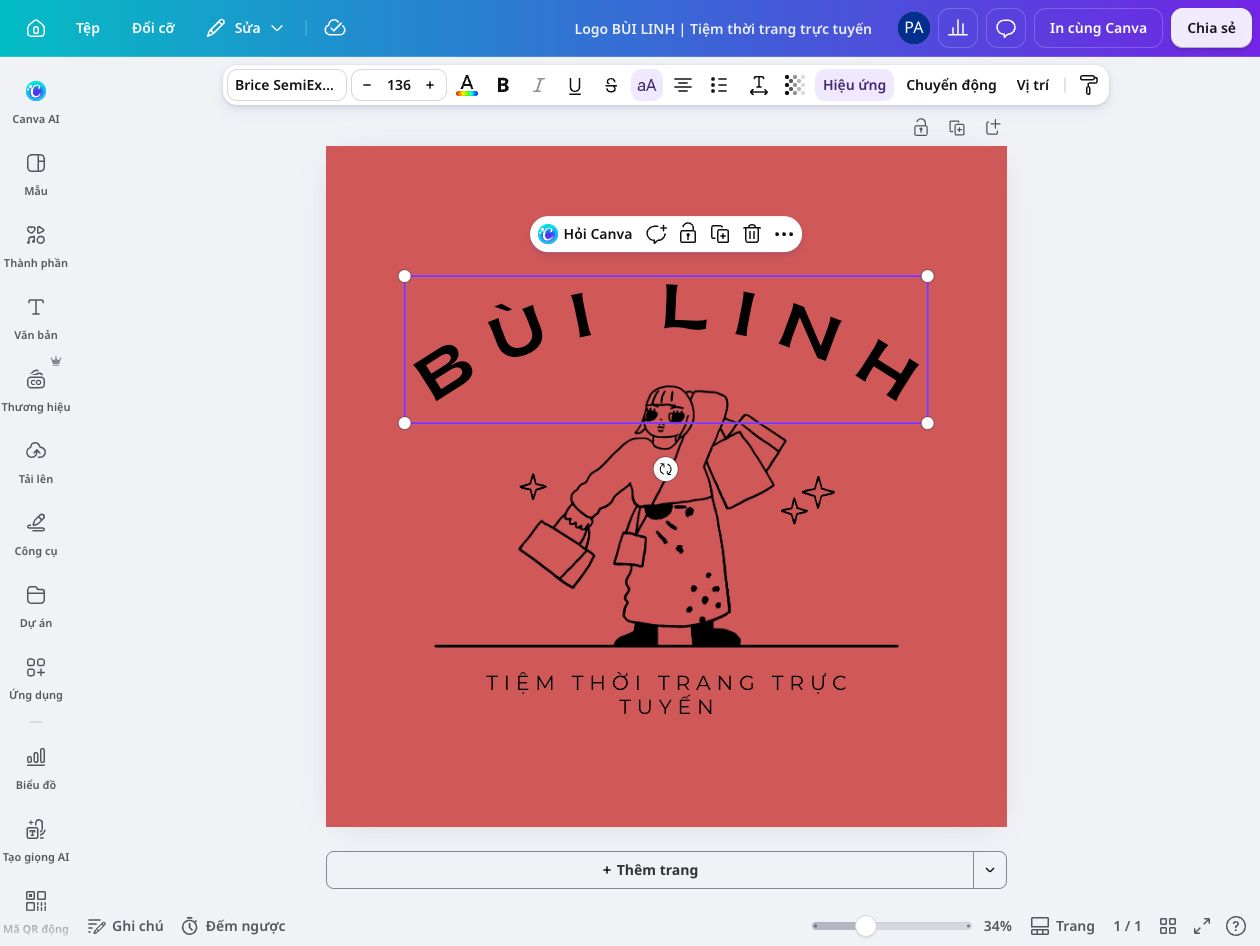This screenshot has height=946, width=1260.
Task: Expand the Sửa mode dropdown
Action: tap(246, 28)
